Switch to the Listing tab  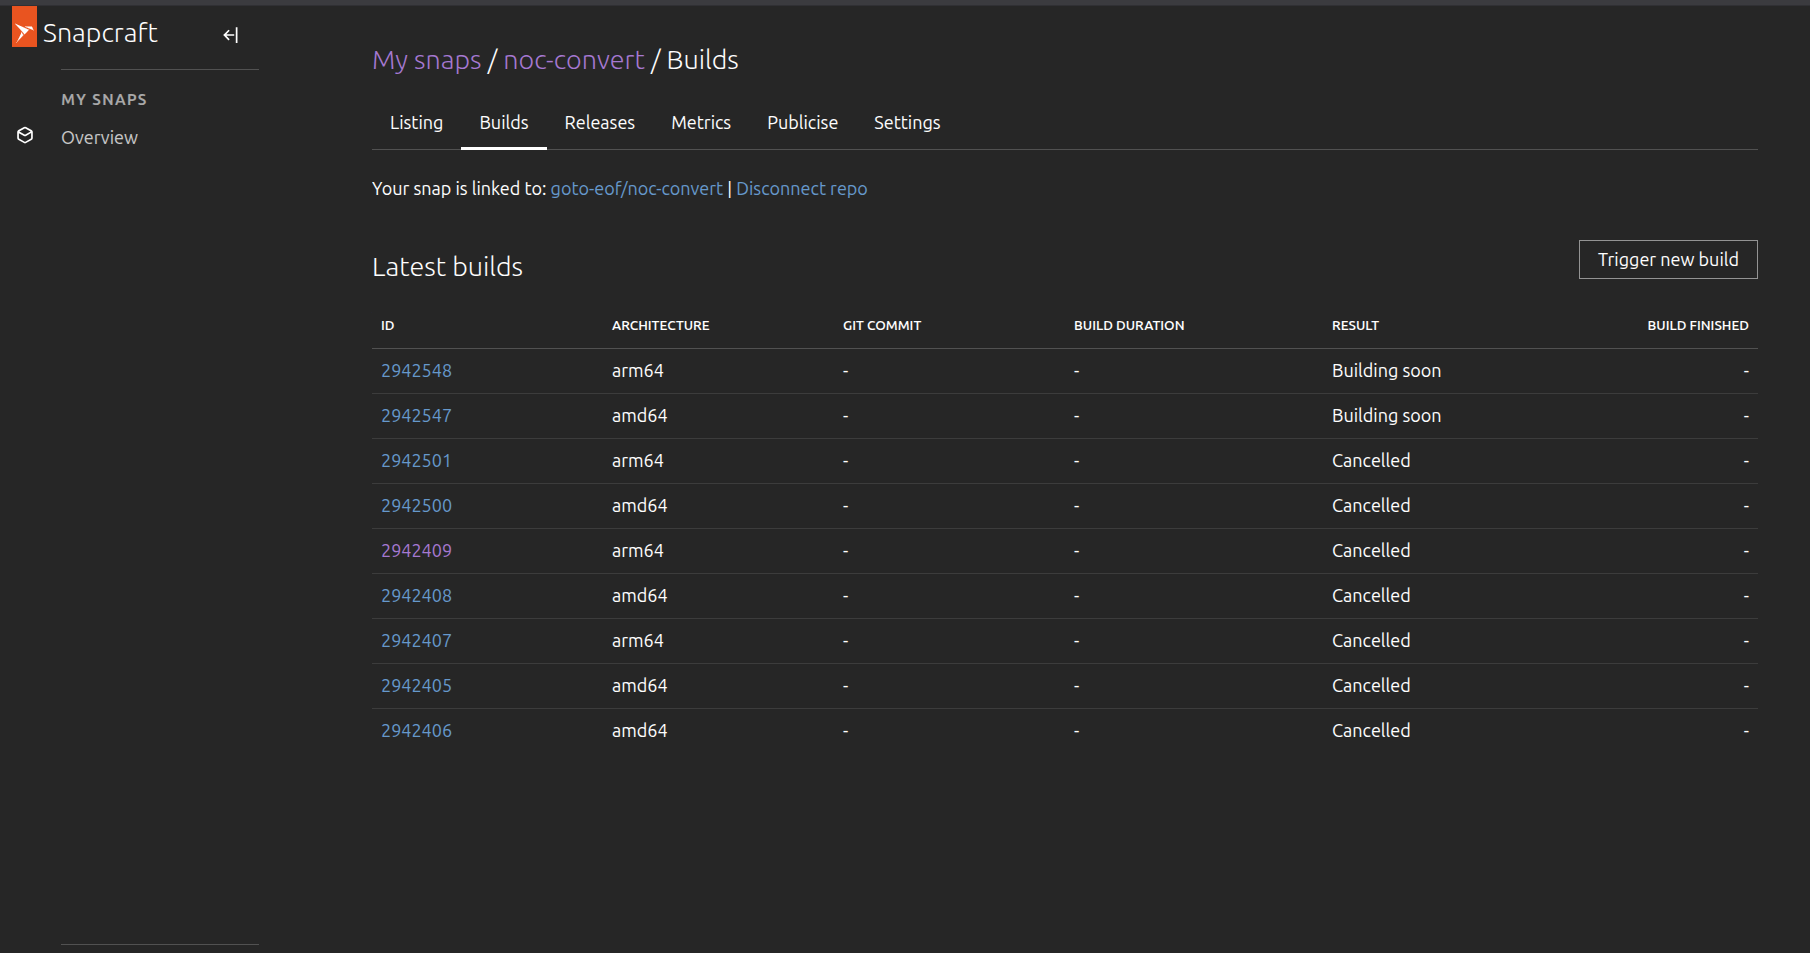coord(416,123)
